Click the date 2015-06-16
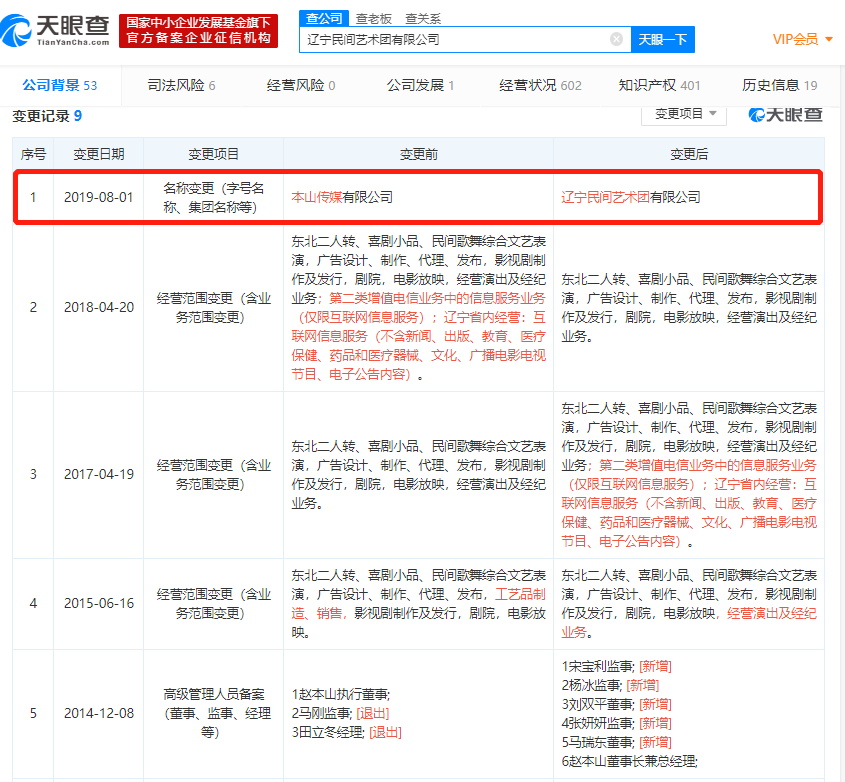Viewport: 845px width, 782px height. [x=99, y=603]
